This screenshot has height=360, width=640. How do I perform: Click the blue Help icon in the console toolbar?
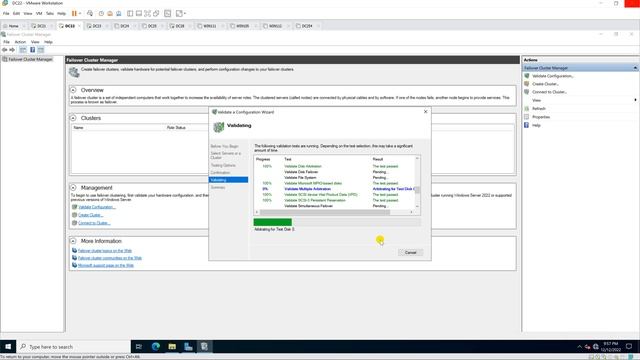point(32,50)
